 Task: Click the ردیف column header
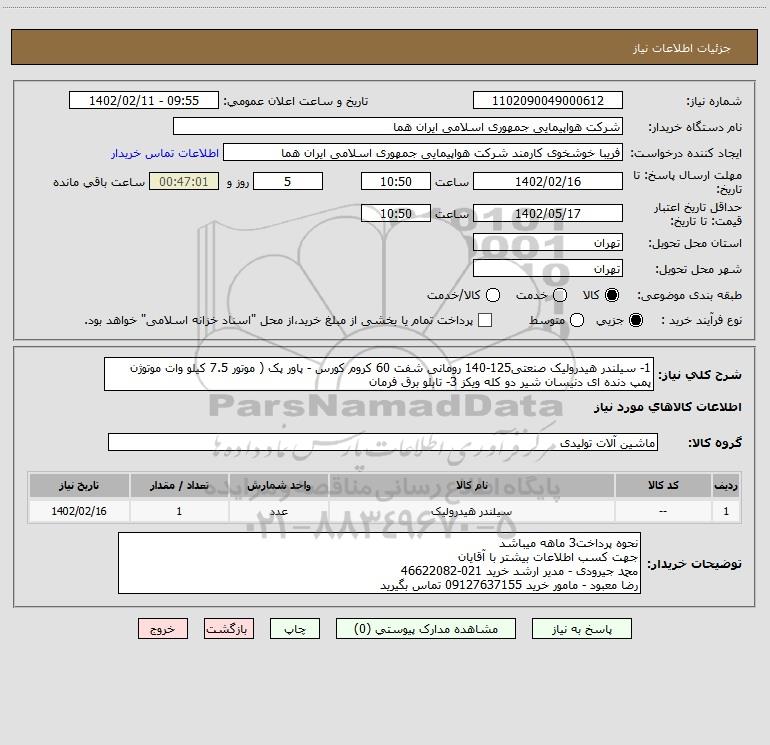tap(726, 485)
